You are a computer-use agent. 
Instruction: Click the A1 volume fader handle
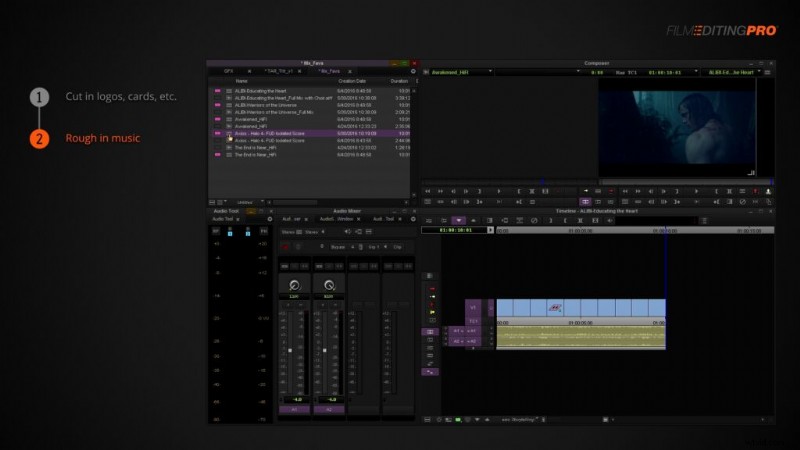coord(290,351)
